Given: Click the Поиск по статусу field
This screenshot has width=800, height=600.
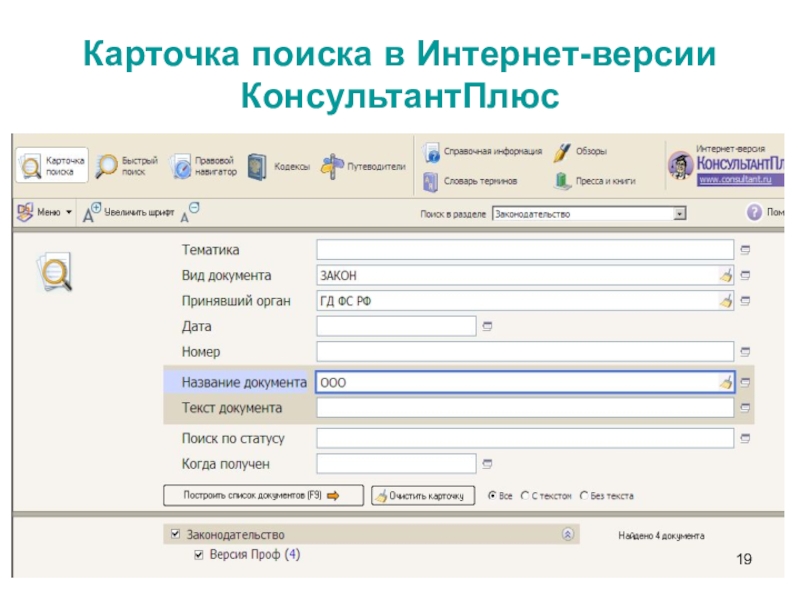Looking at the screenshot, I should click(525, 438).
